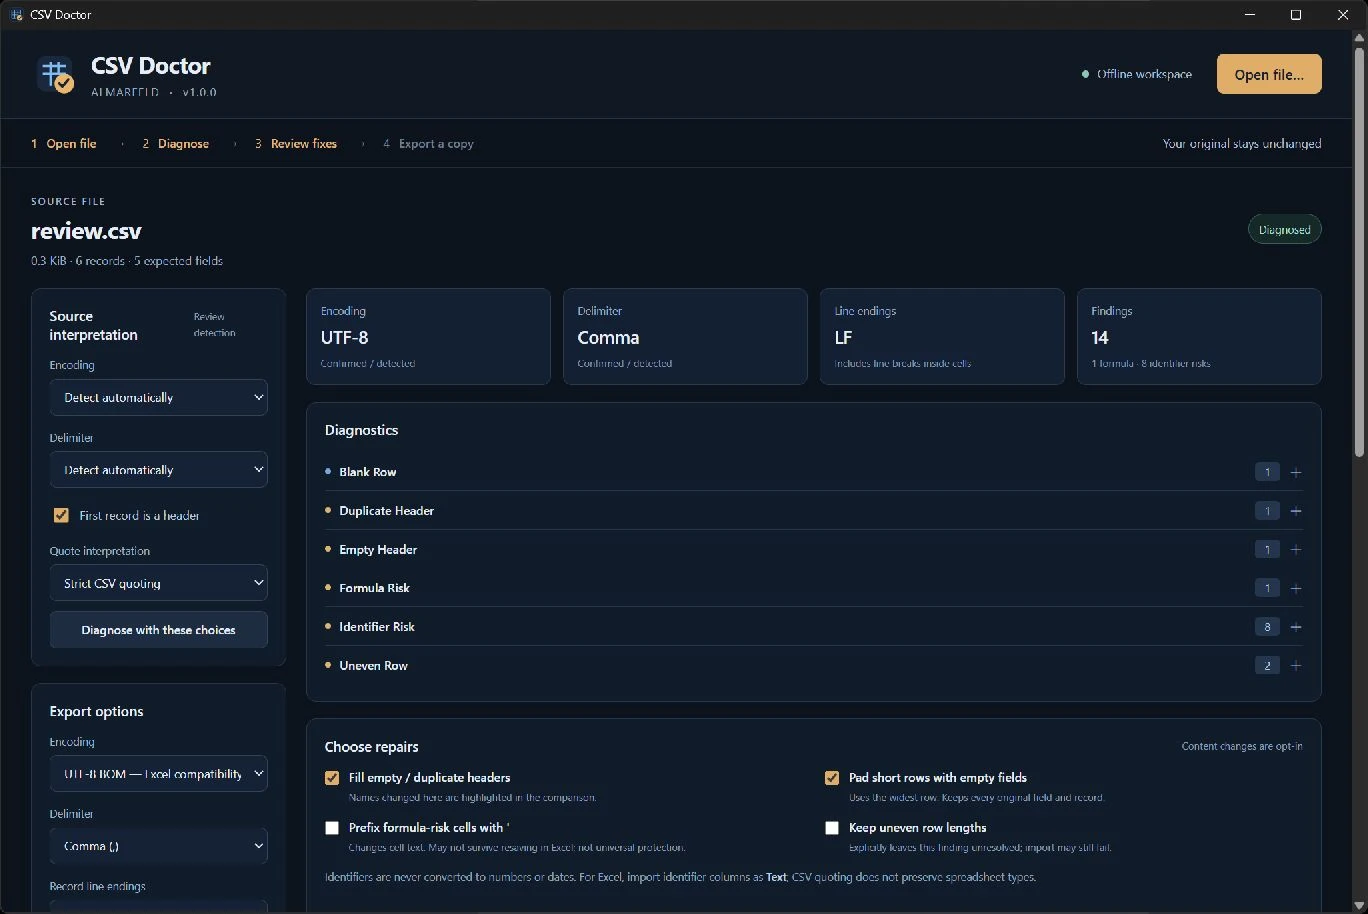
Task: Open the Quote interpretation dropdown
Action: pos(159,583)
